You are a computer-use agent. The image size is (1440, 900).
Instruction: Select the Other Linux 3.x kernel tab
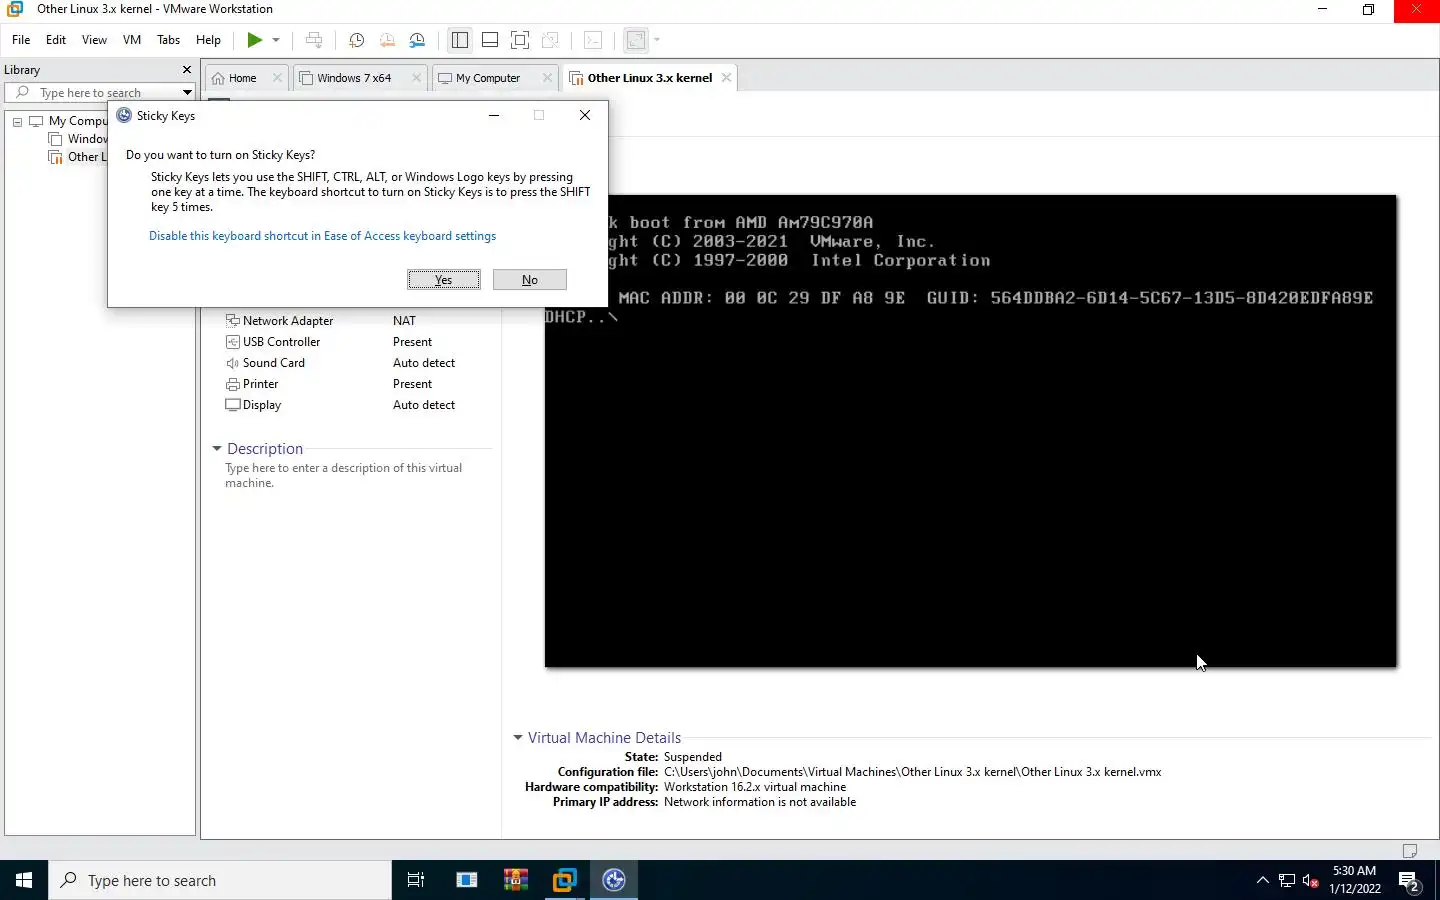click(x=650, y=78)
